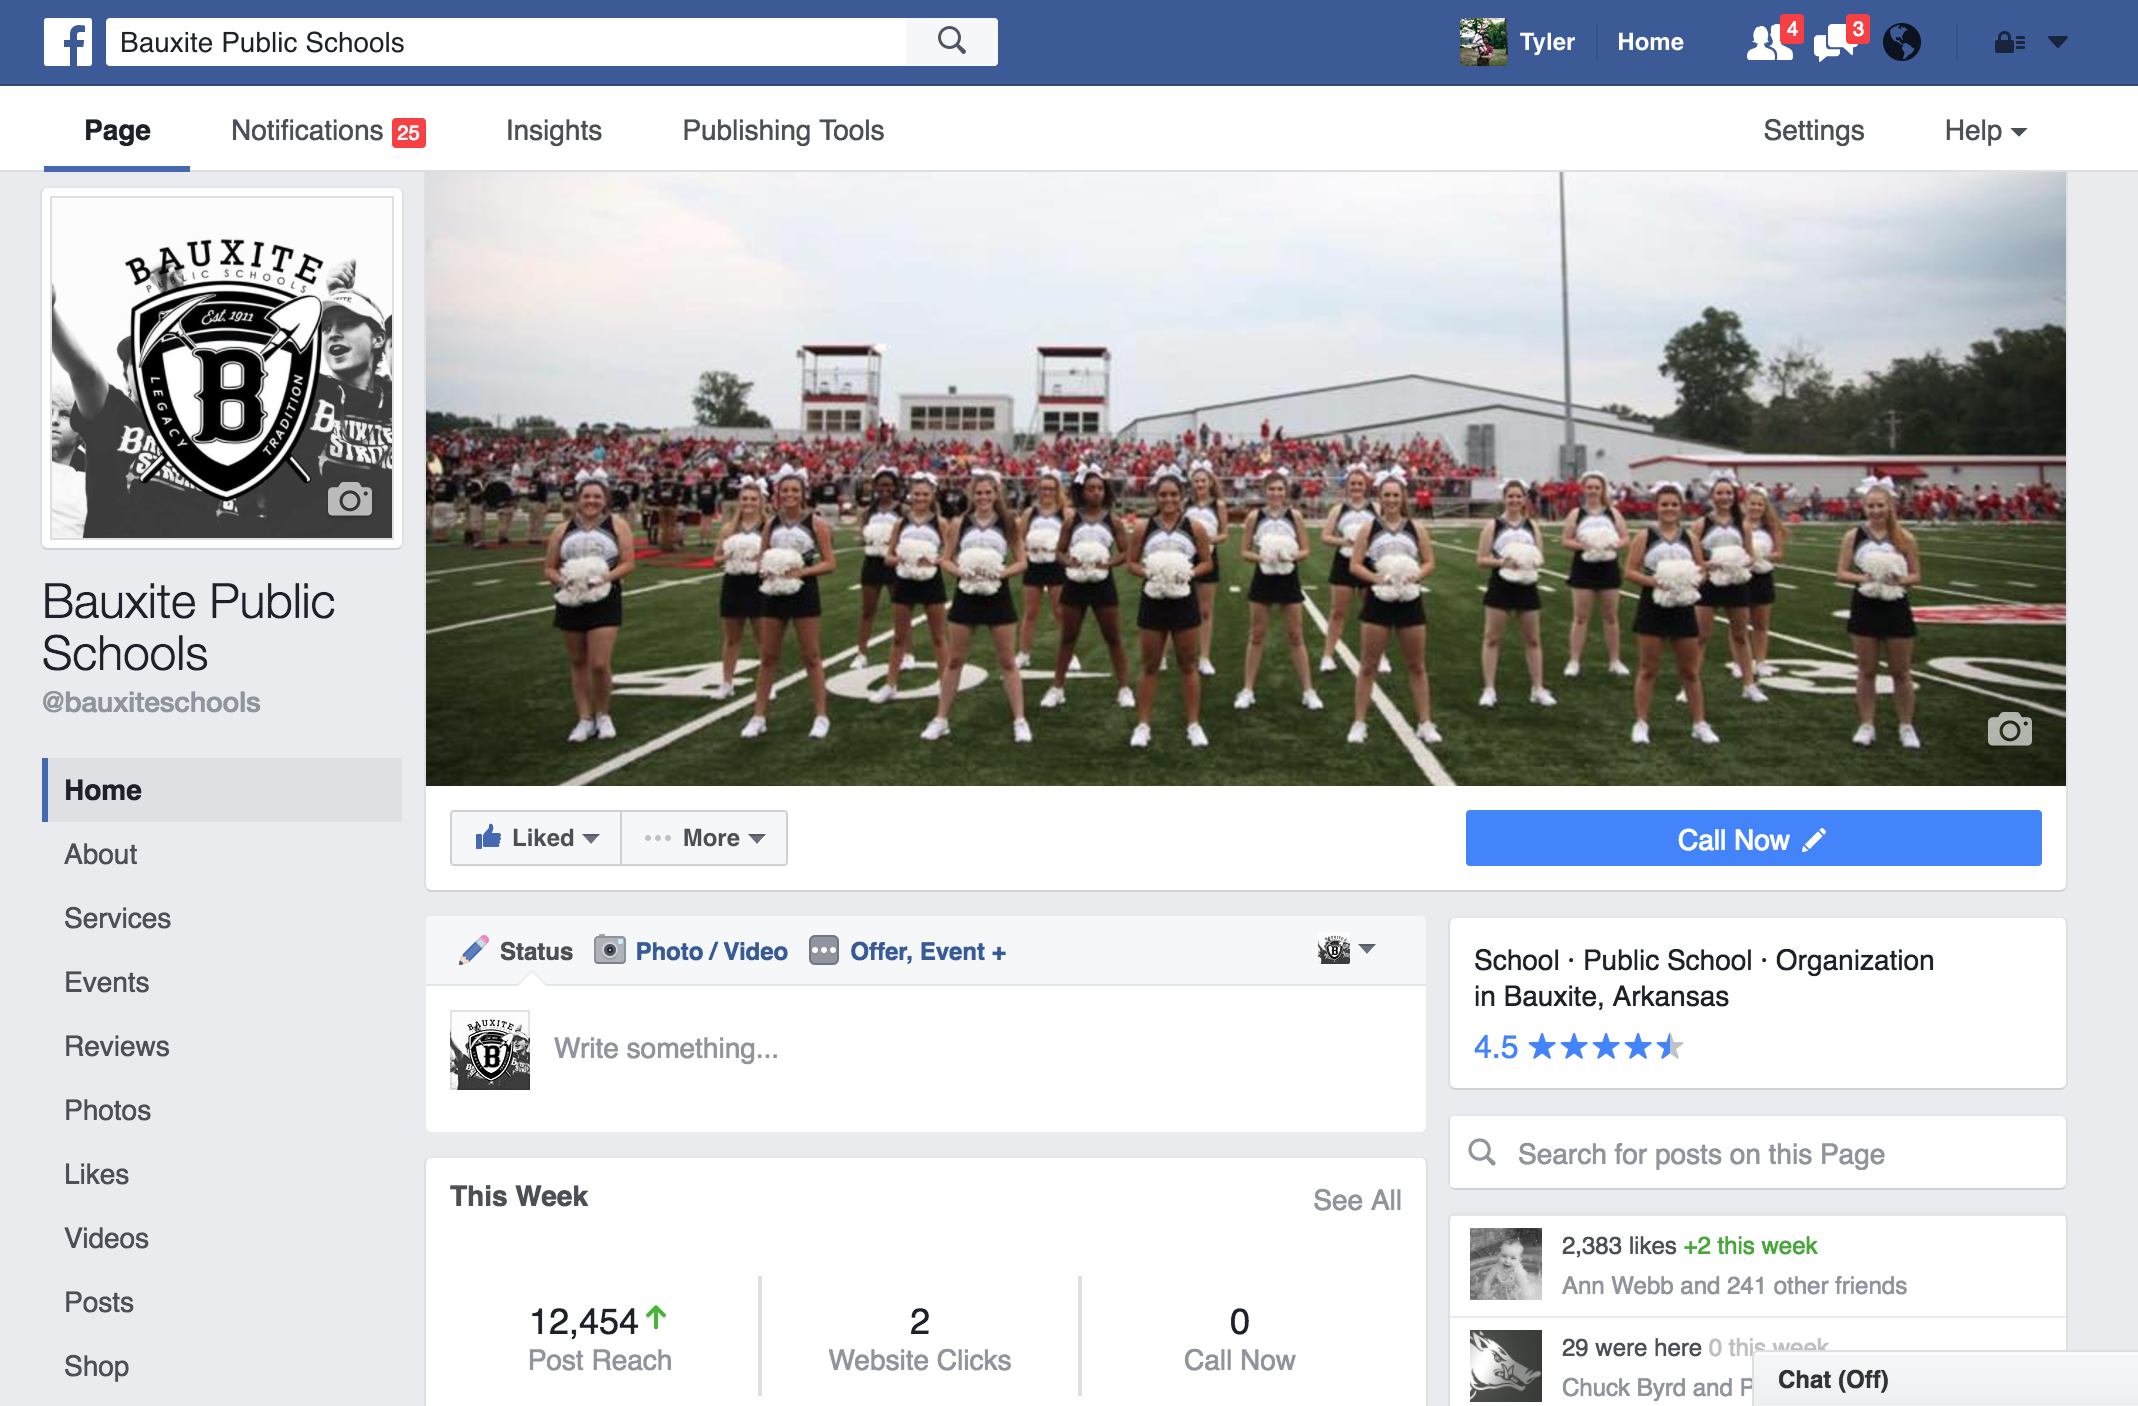
Task: Open the Help dropdown menu
Action: [1985, 131]
